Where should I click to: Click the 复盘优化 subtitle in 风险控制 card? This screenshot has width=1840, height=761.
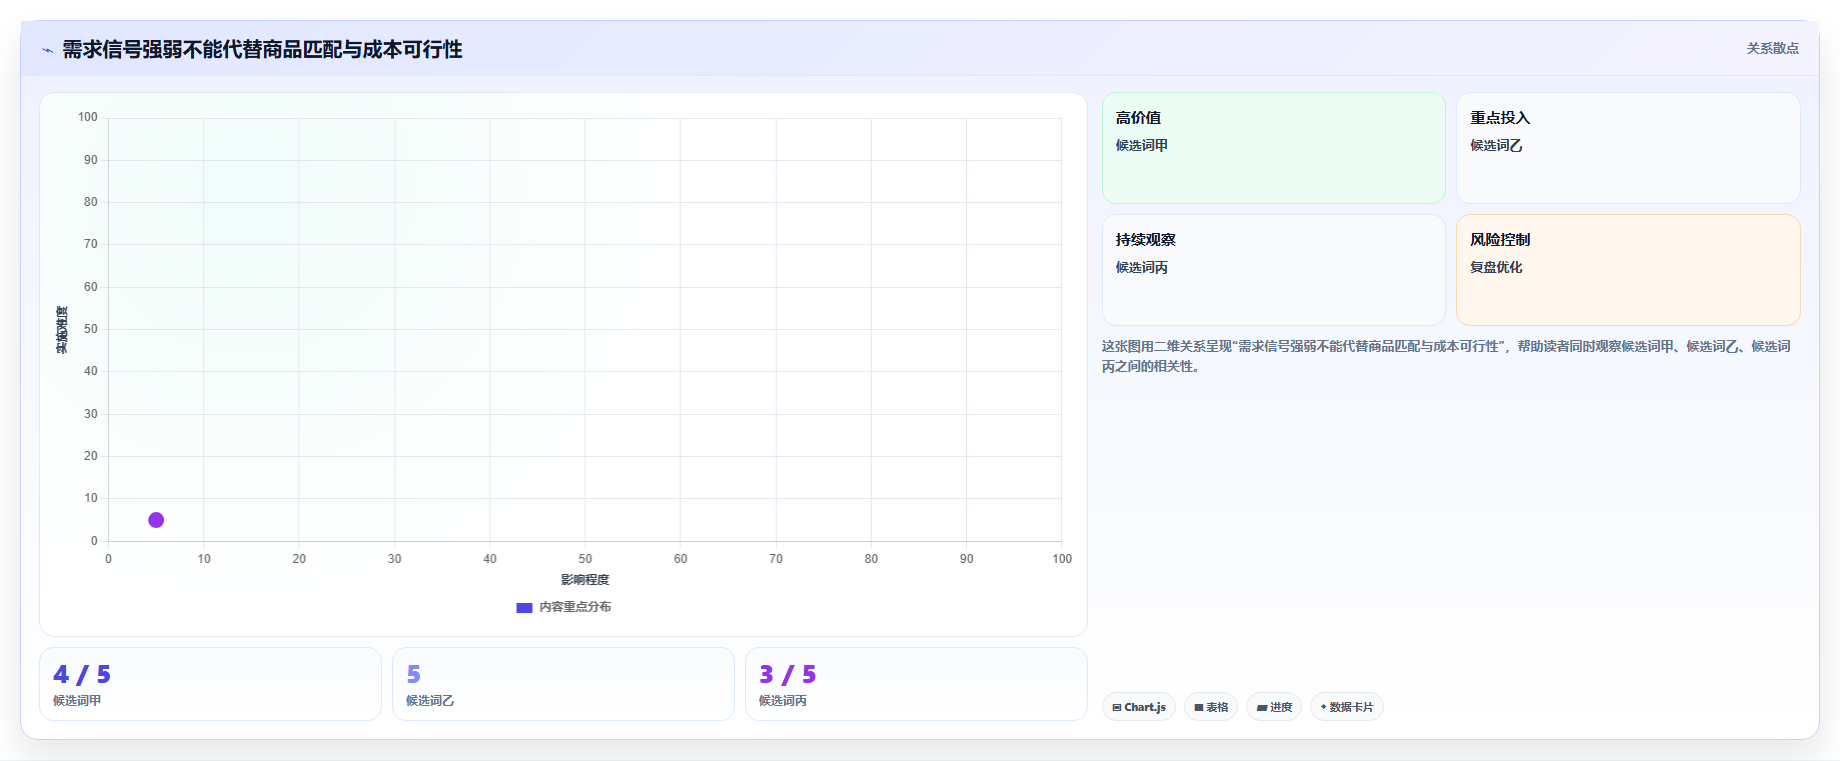pos(1496,267)
